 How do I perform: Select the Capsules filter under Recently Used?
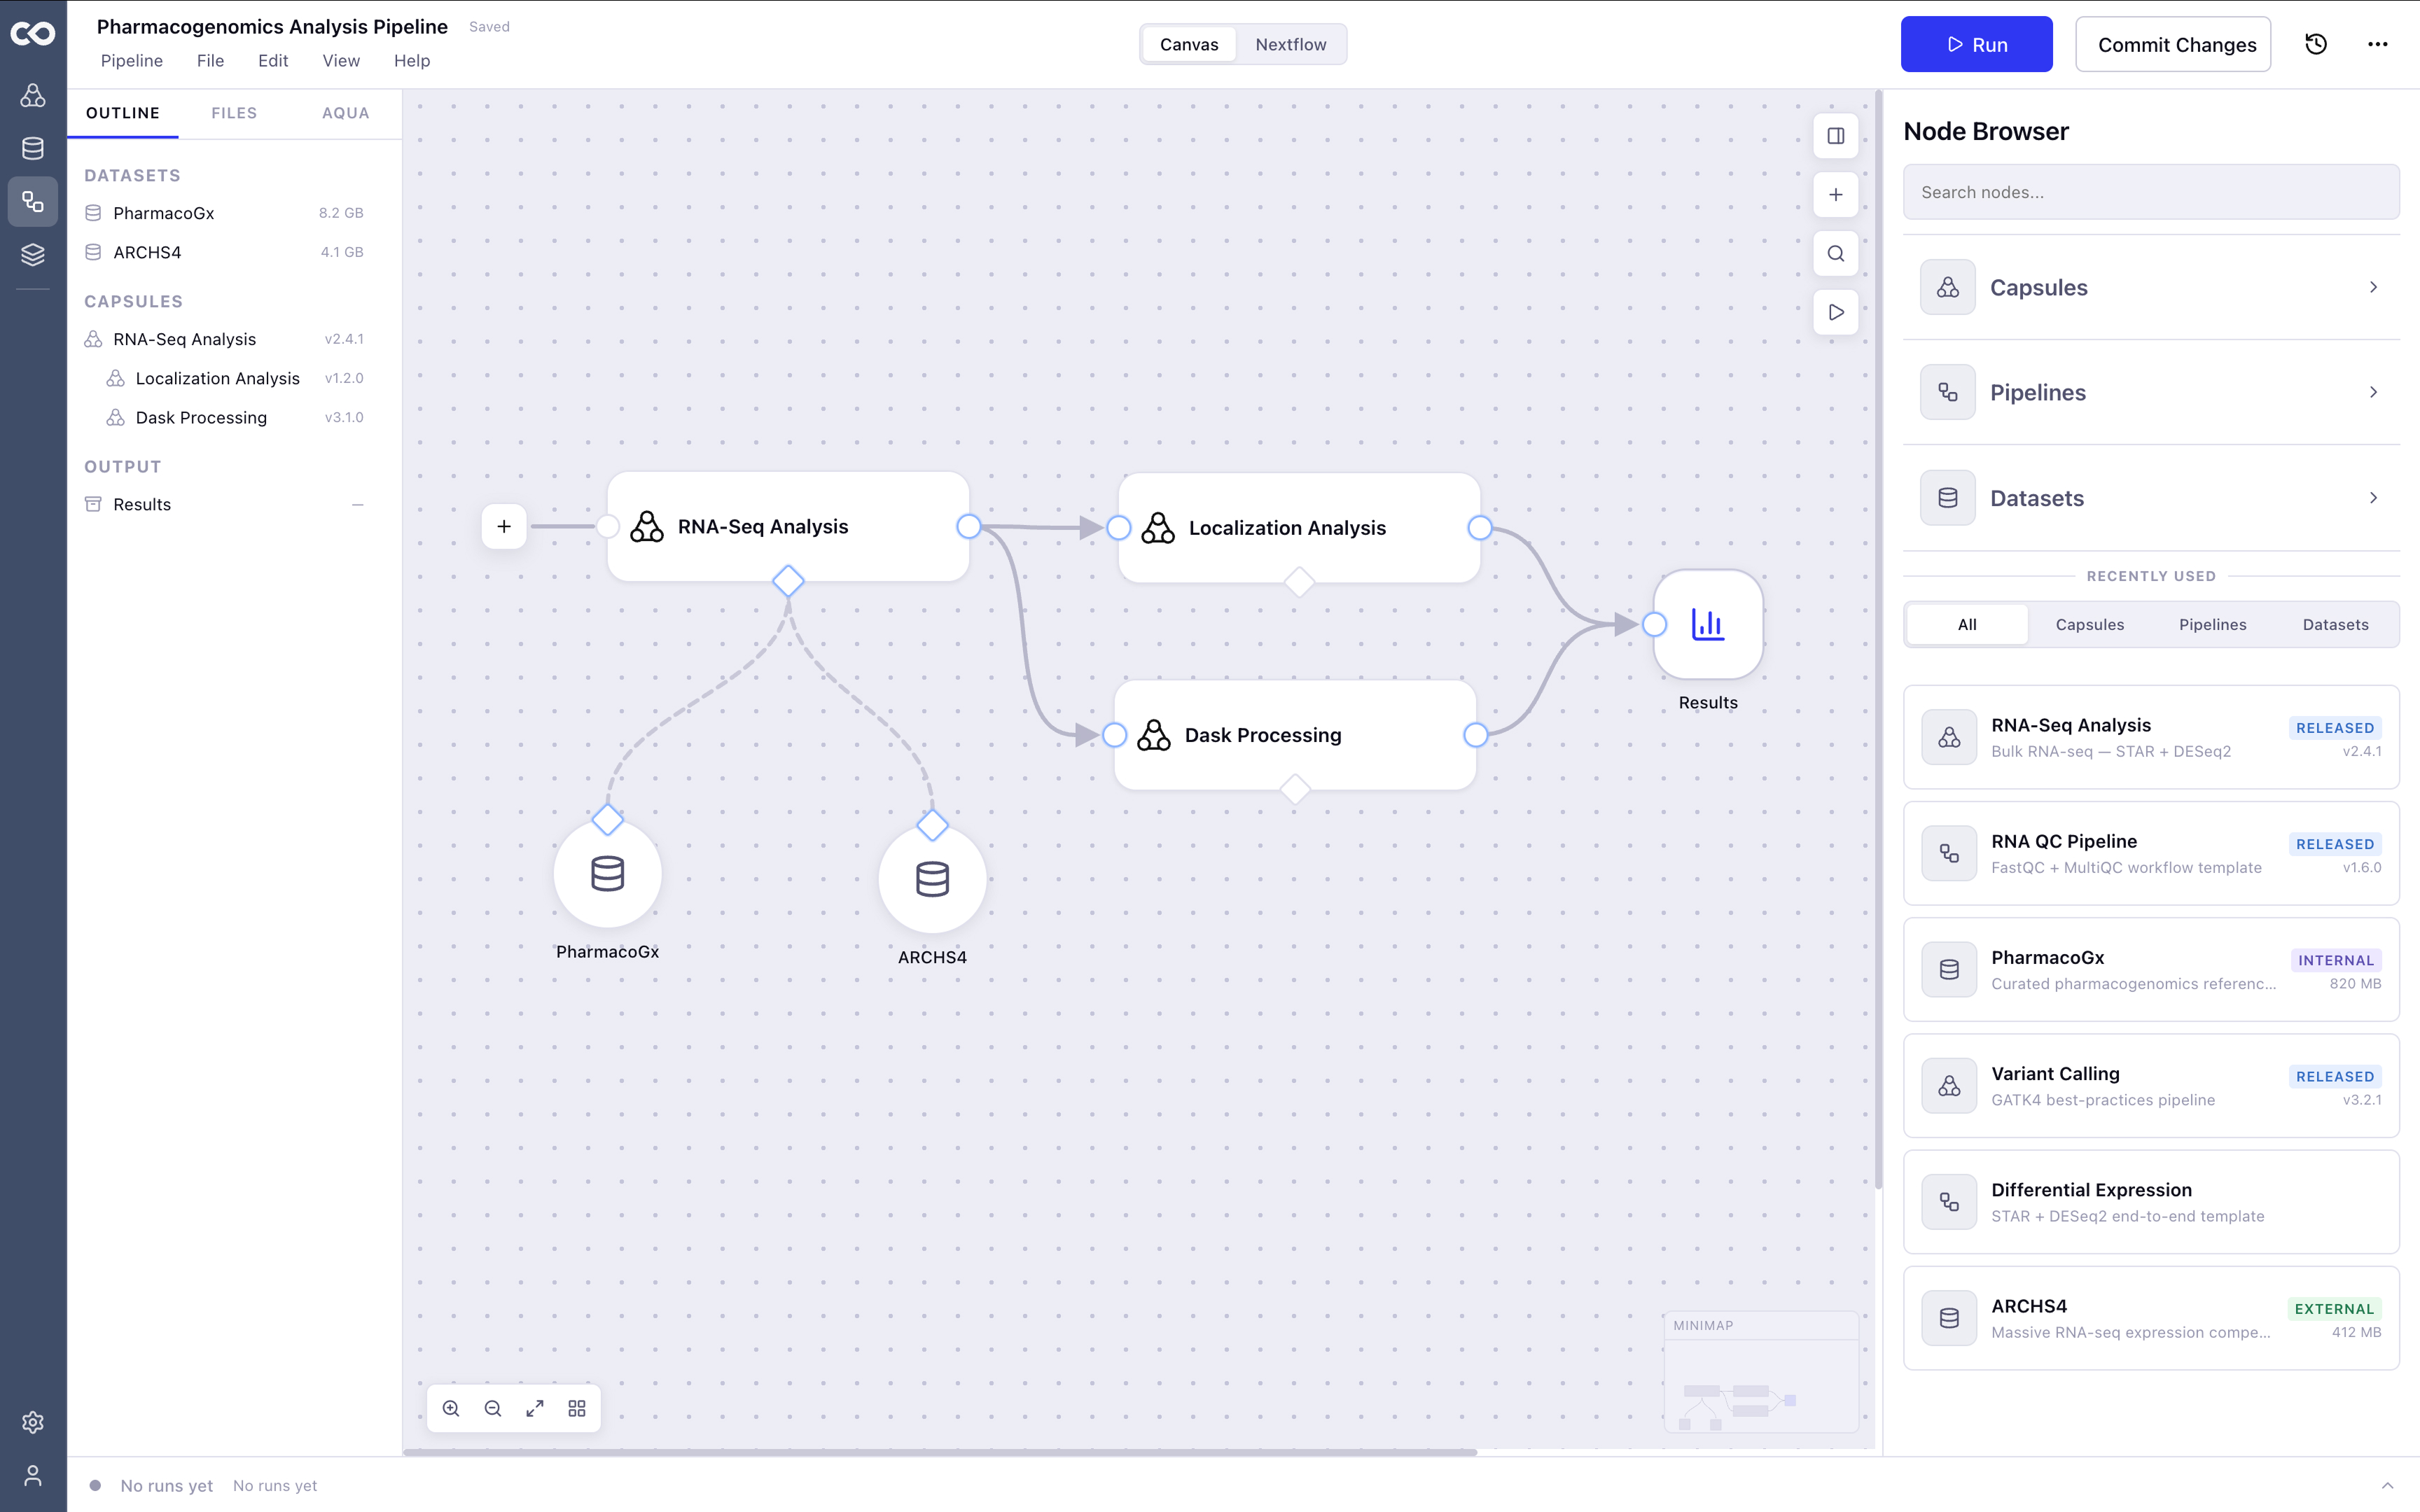click(x=2089, y=624)
